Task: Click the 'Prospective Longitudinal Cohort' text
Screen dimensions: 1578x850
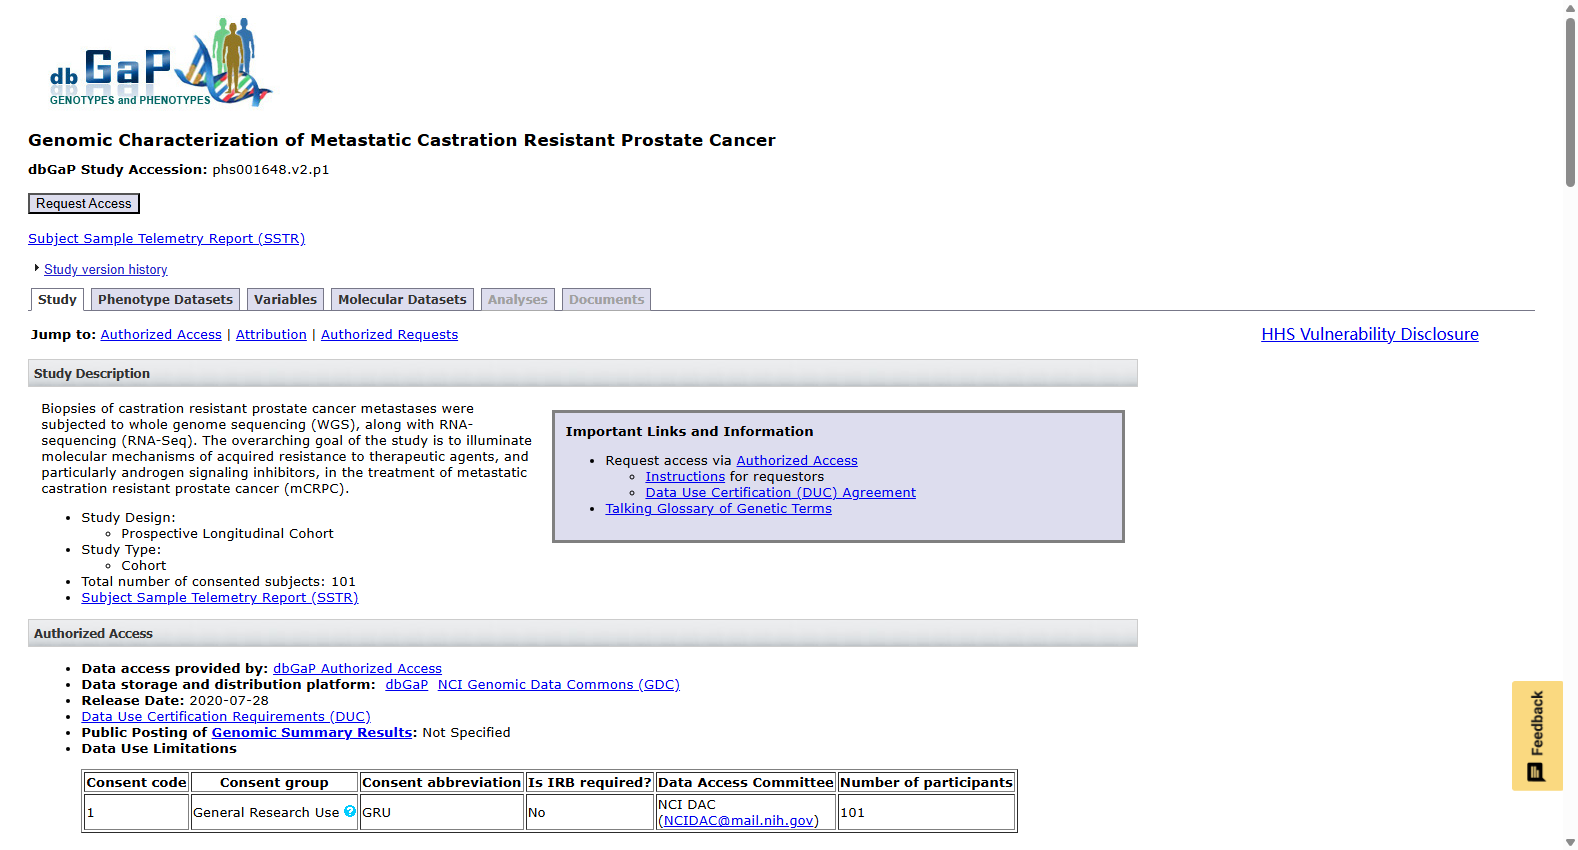Action: click(227, 533)
